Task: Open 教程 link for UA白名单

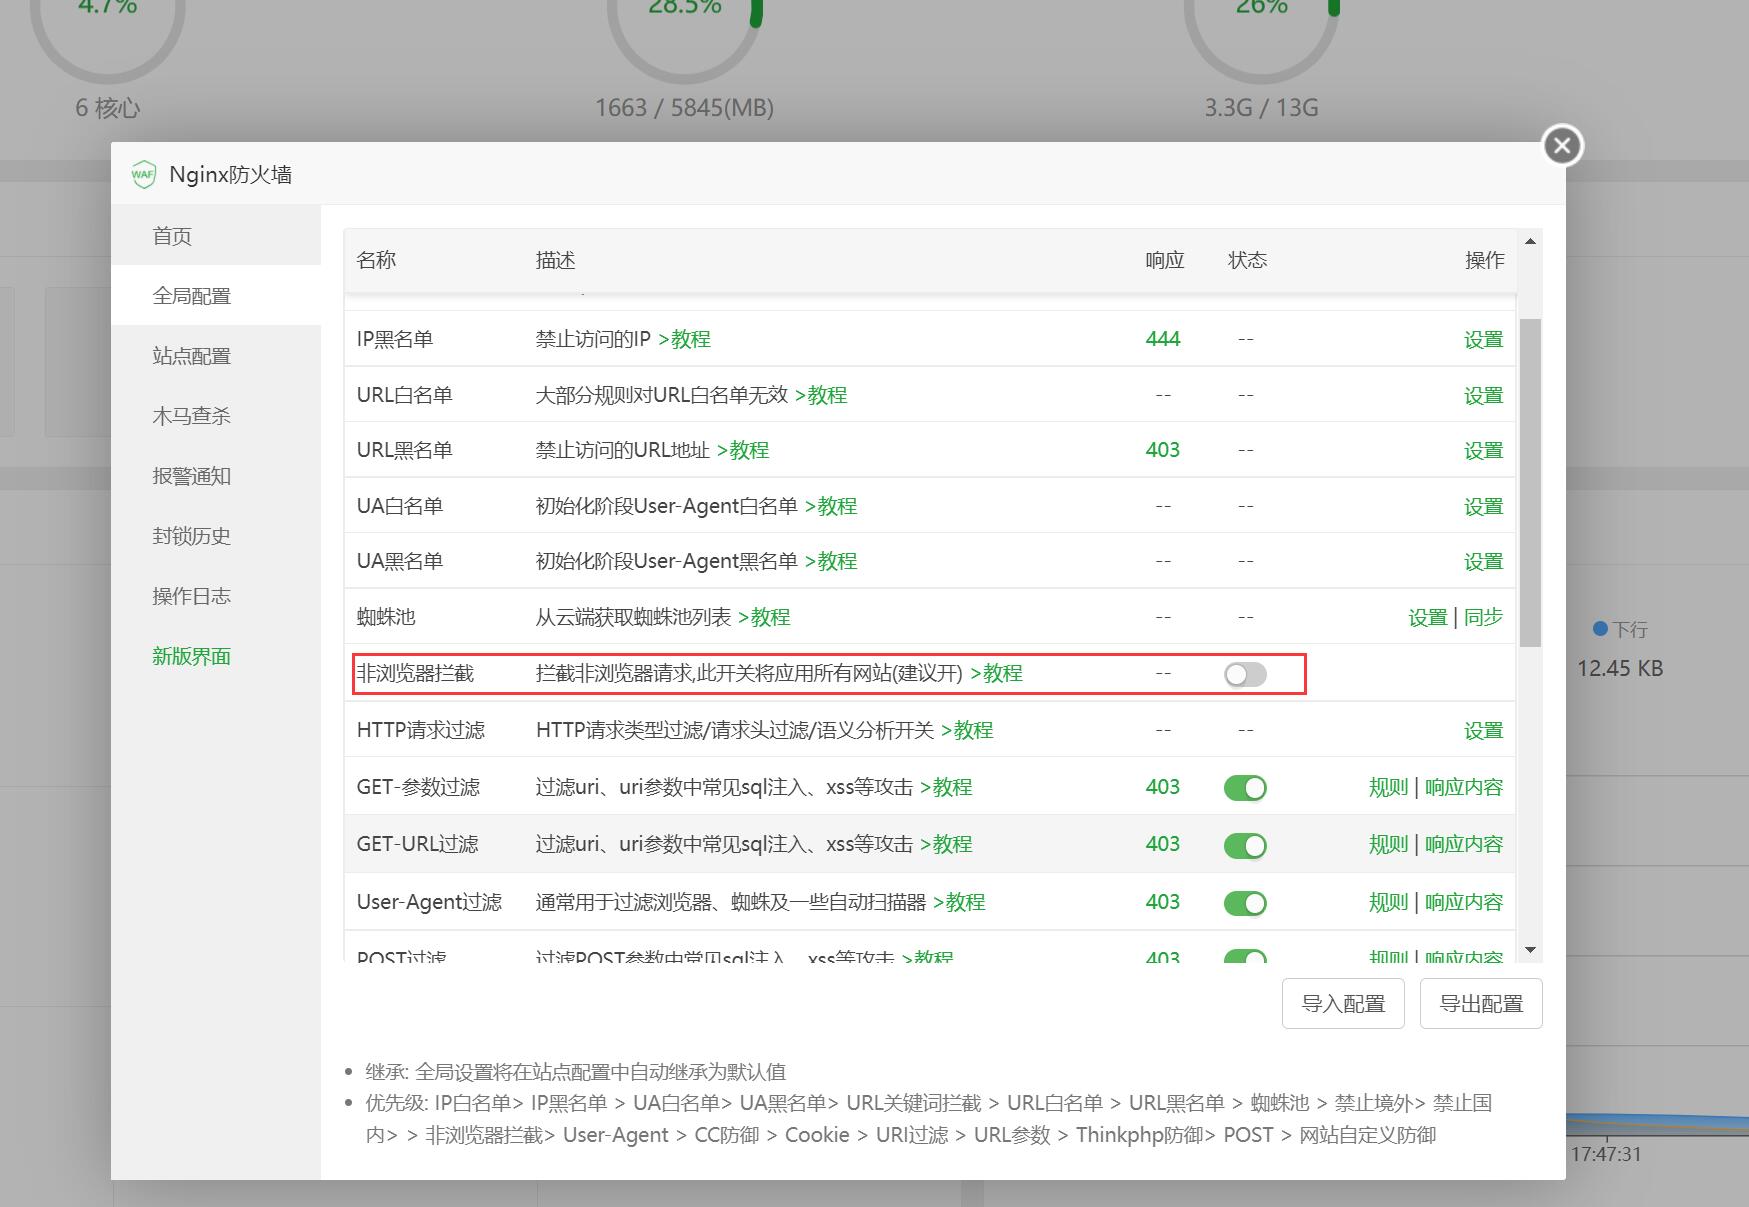Action: [x=831, y=507]
